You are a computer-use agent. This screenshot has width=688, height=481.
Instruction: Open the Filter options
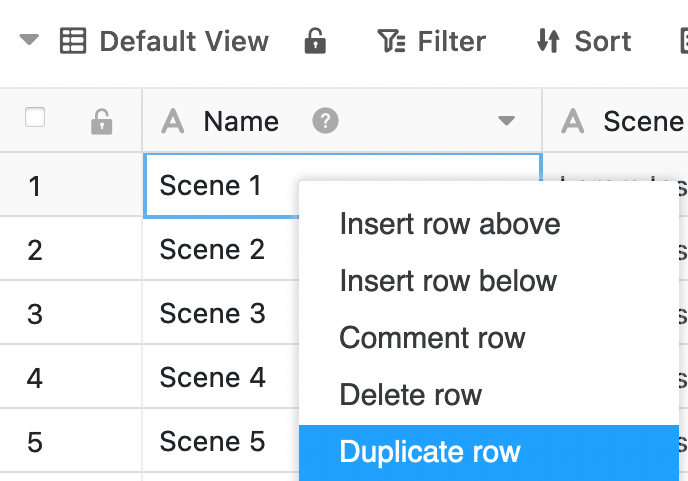tap(431, 41)
